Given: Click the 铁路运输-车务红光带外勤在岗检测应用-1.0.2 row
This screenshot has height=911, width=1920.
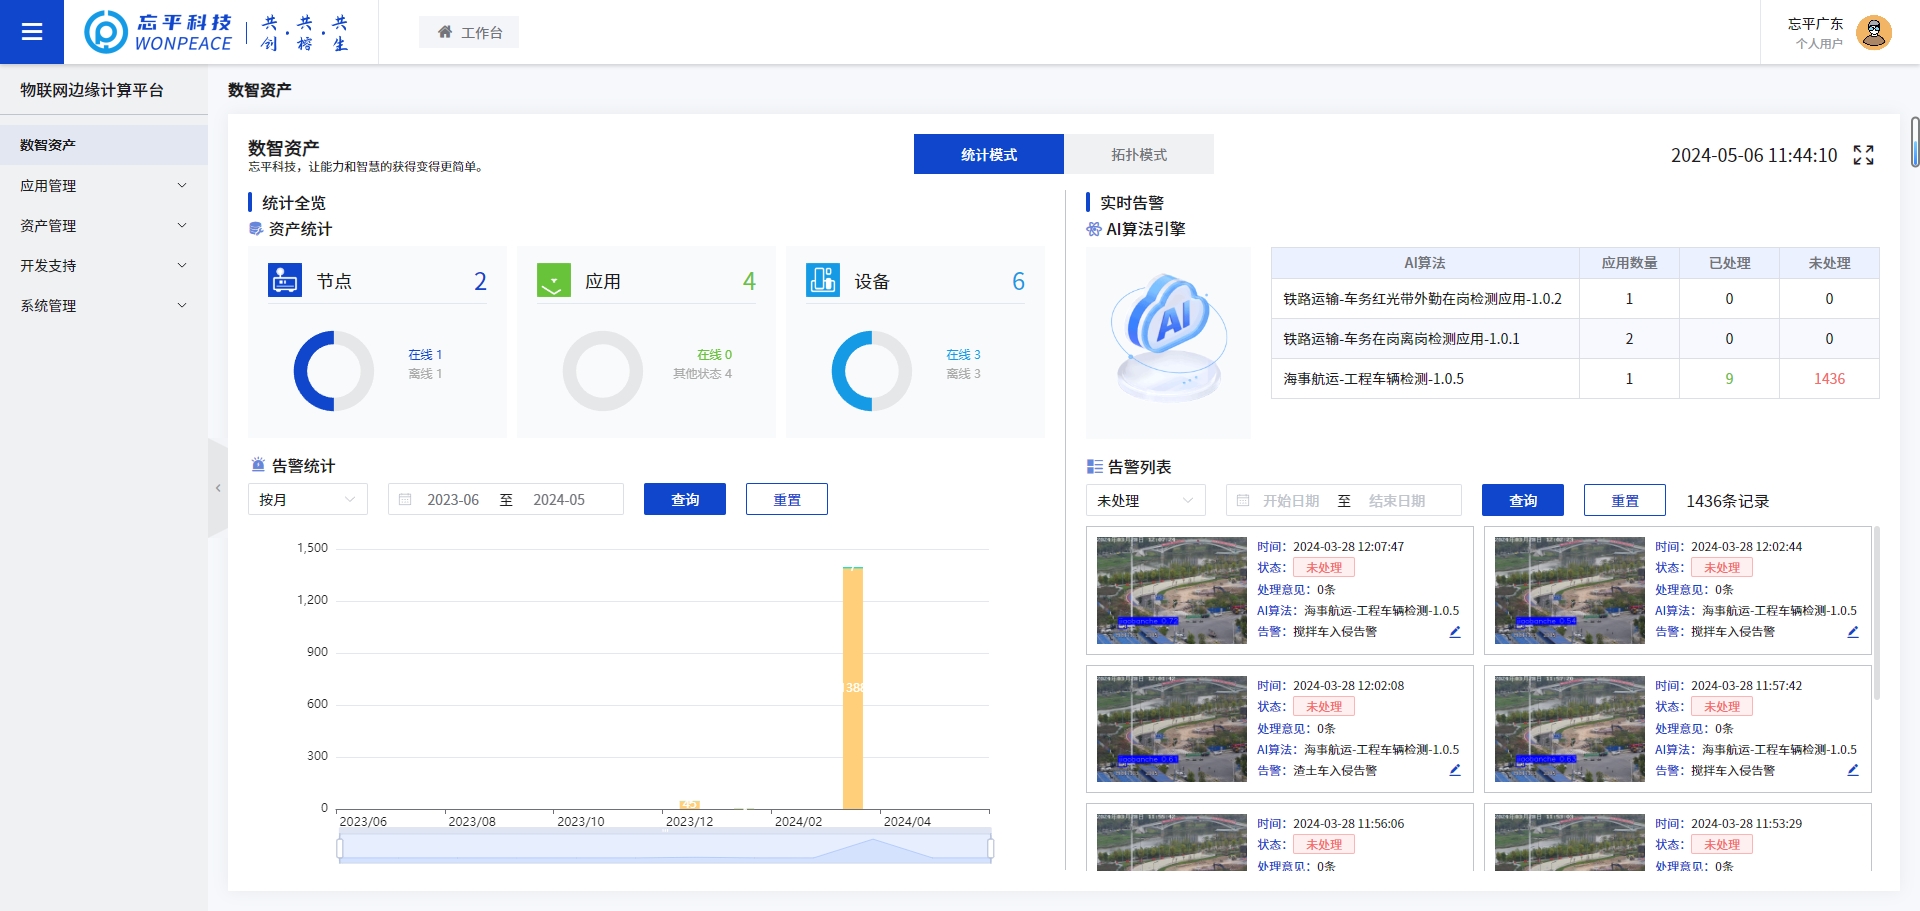Looking at the screenshot, I should (1575, 298).
